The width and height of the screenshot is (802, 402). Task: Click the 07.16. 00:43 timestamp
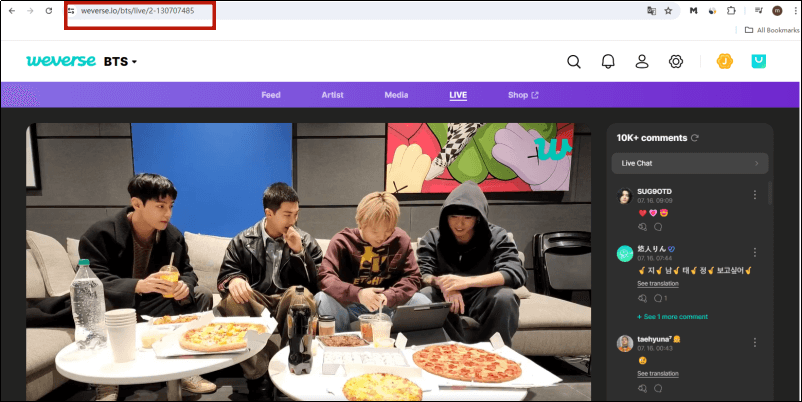click(655, 348)
